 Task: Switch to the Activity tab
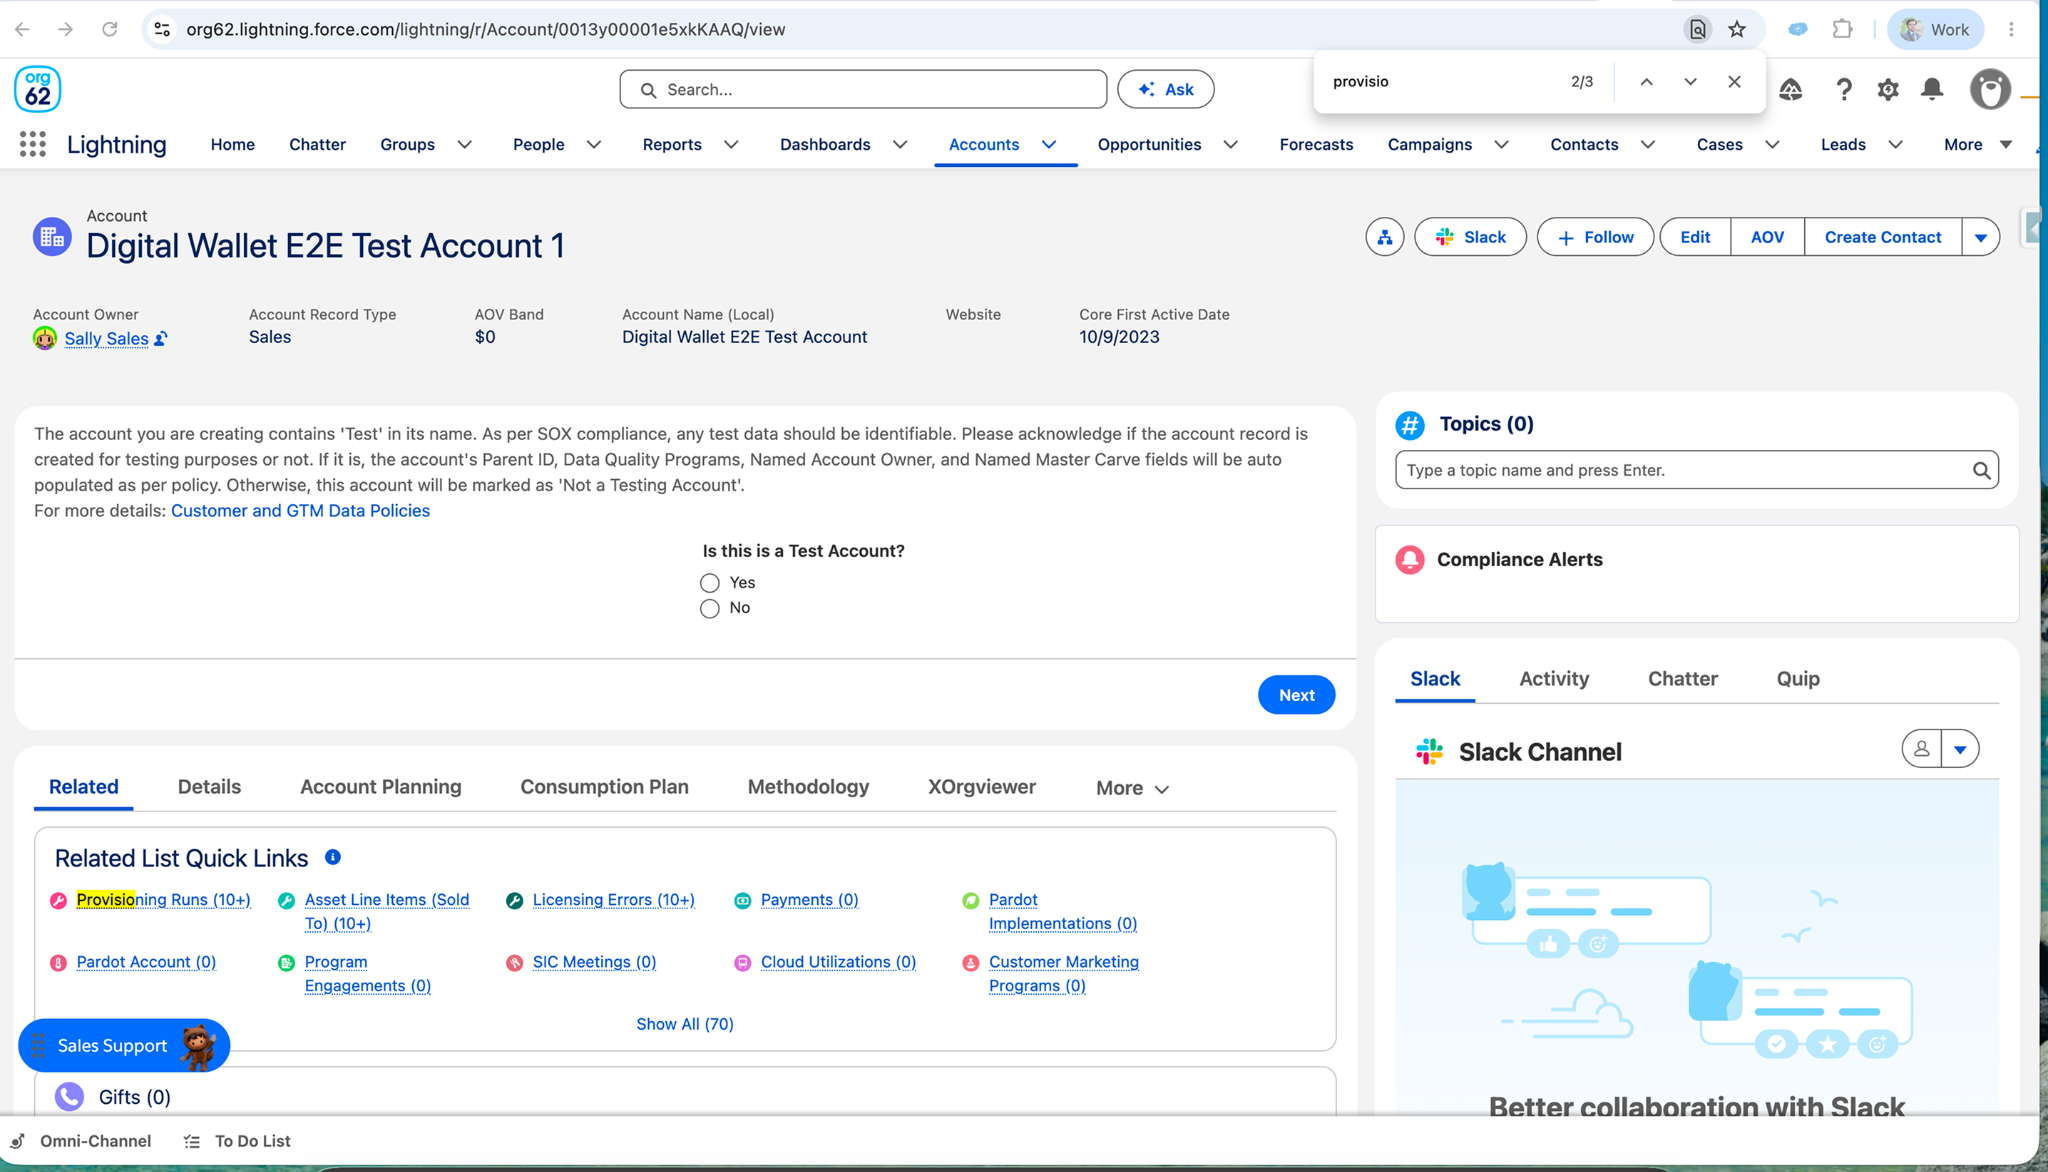1554,679
